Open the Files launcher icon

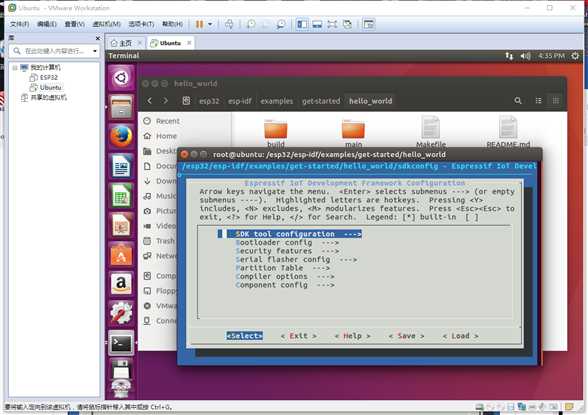(121, 107)
